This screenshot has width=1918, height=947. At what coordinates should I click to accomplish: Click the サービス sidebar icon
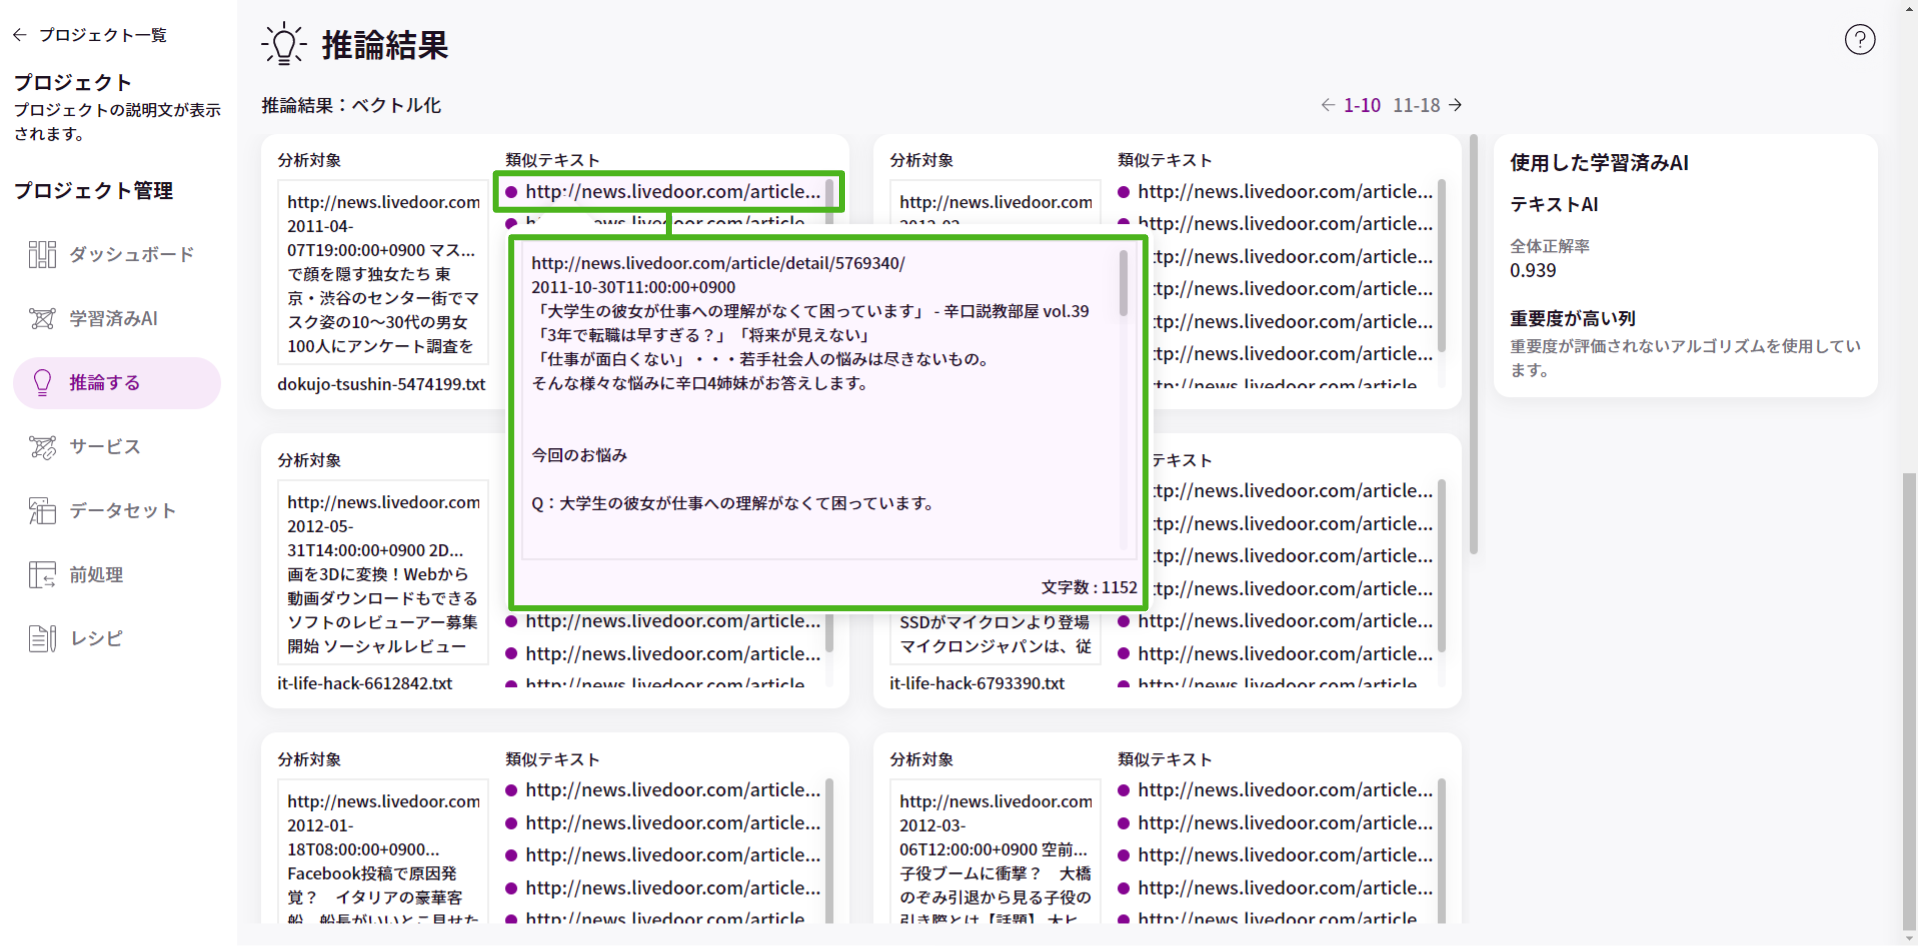click(x=42, y=447)
